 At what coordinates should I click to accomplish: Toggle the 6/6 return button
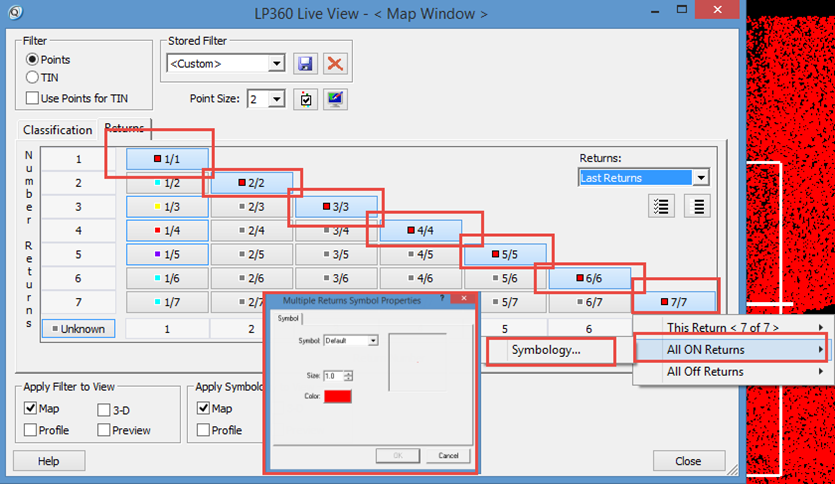tap(590, 278)
